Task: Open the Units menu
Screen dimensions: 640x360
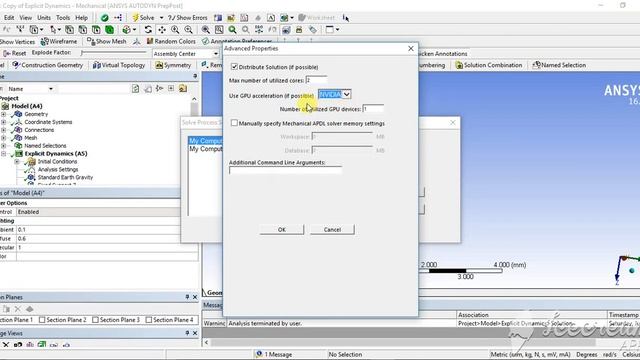Action: click(x=44, y=18)
